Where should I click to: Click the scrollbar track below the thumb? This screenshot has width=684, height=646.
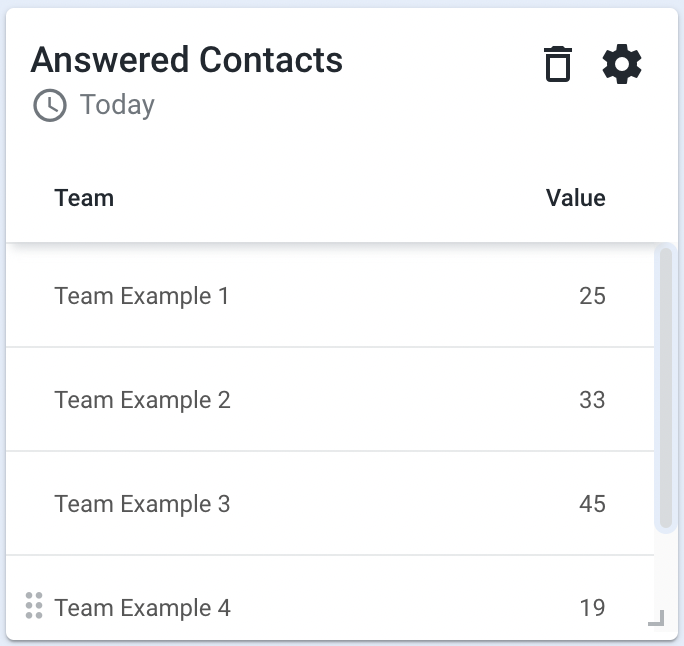pyautogui.click(x=666, y=569)
